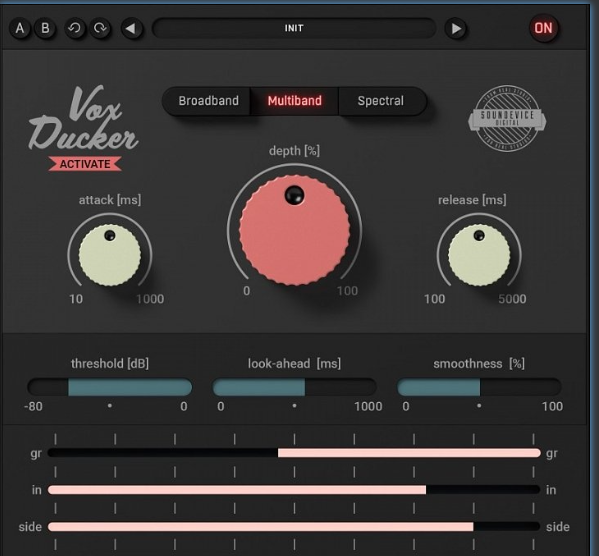Screen dimensions: 599x556
Task: Click the 1000 look-ahead maximum value
Action: 368,406
